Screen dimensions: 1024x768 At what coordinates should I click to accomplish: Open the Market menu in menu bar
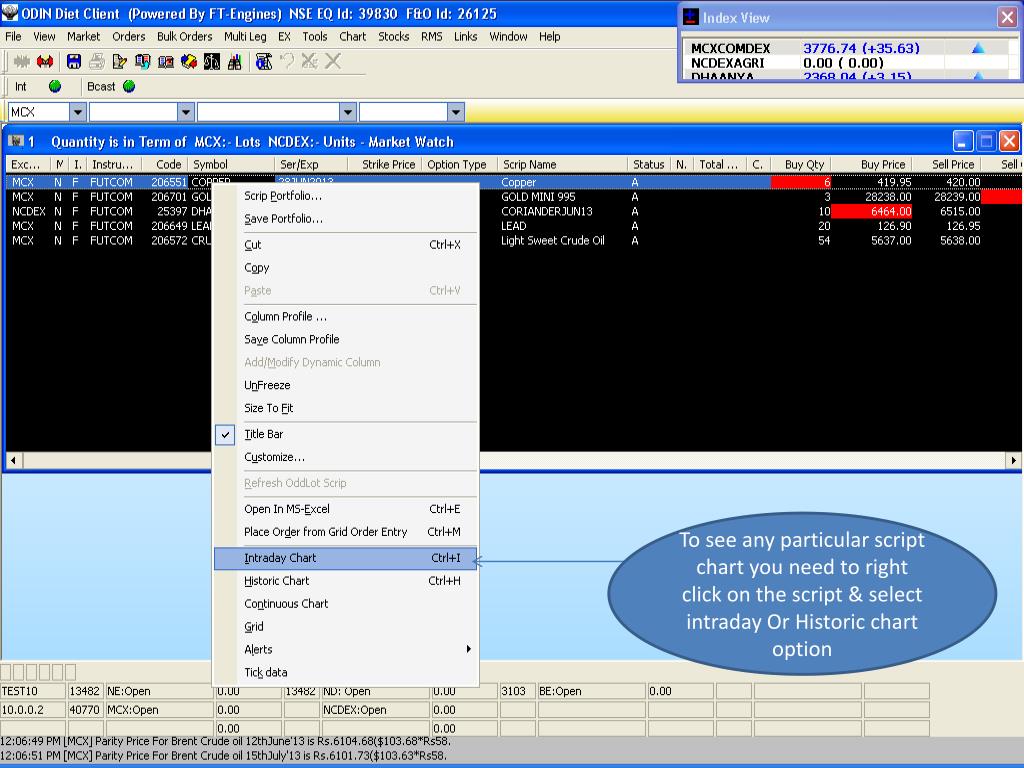[x=84, y=37]
